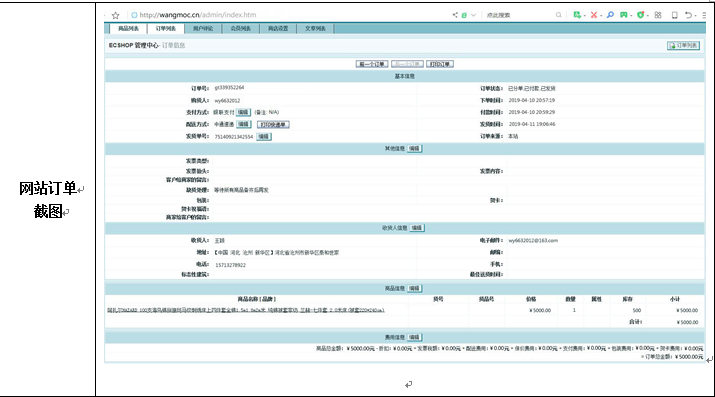Click the green download extension icon
The height and width of the screenshot is (397, 715).
point(577,15)
